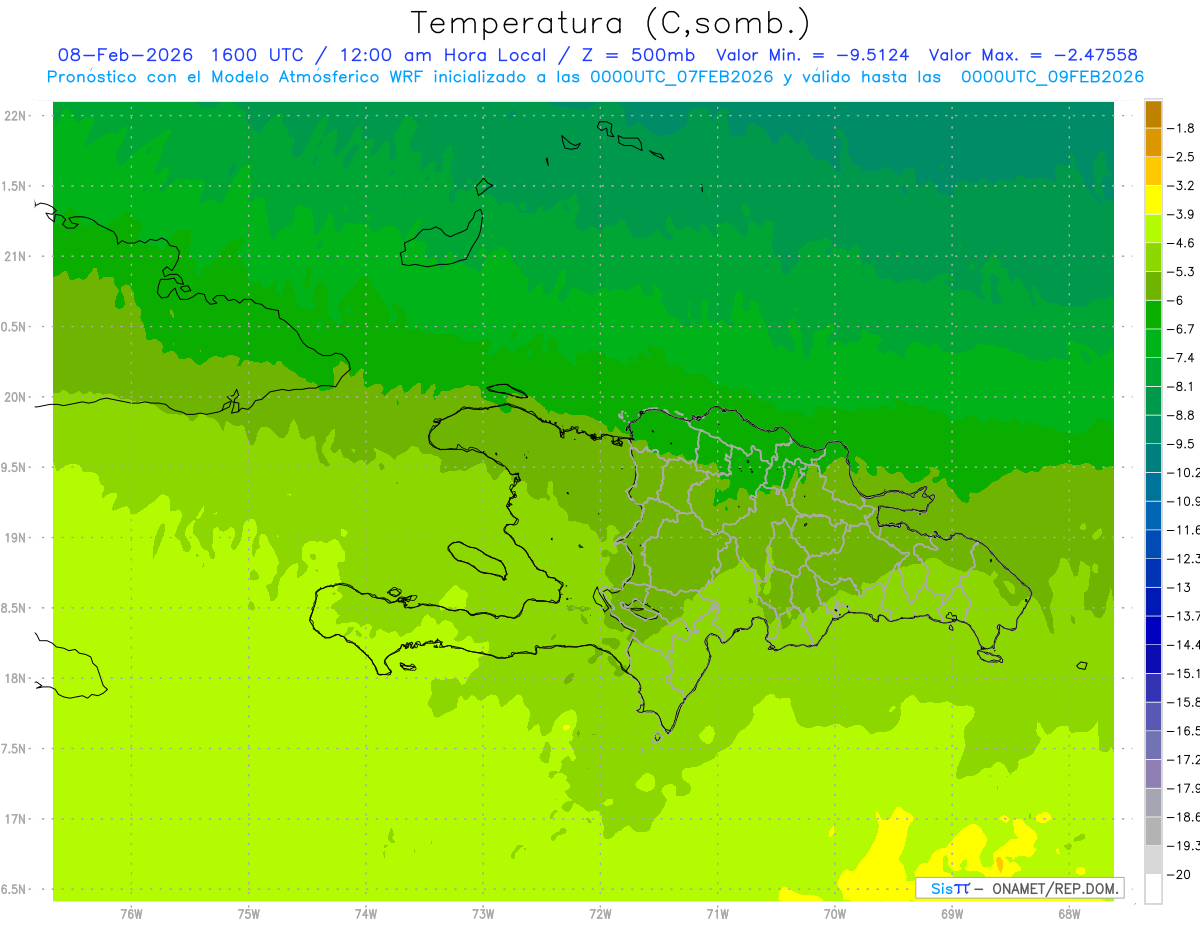
Task: Pick the dark blue swatch between -14.4 and -15.1
Action: coord(1153,659)
